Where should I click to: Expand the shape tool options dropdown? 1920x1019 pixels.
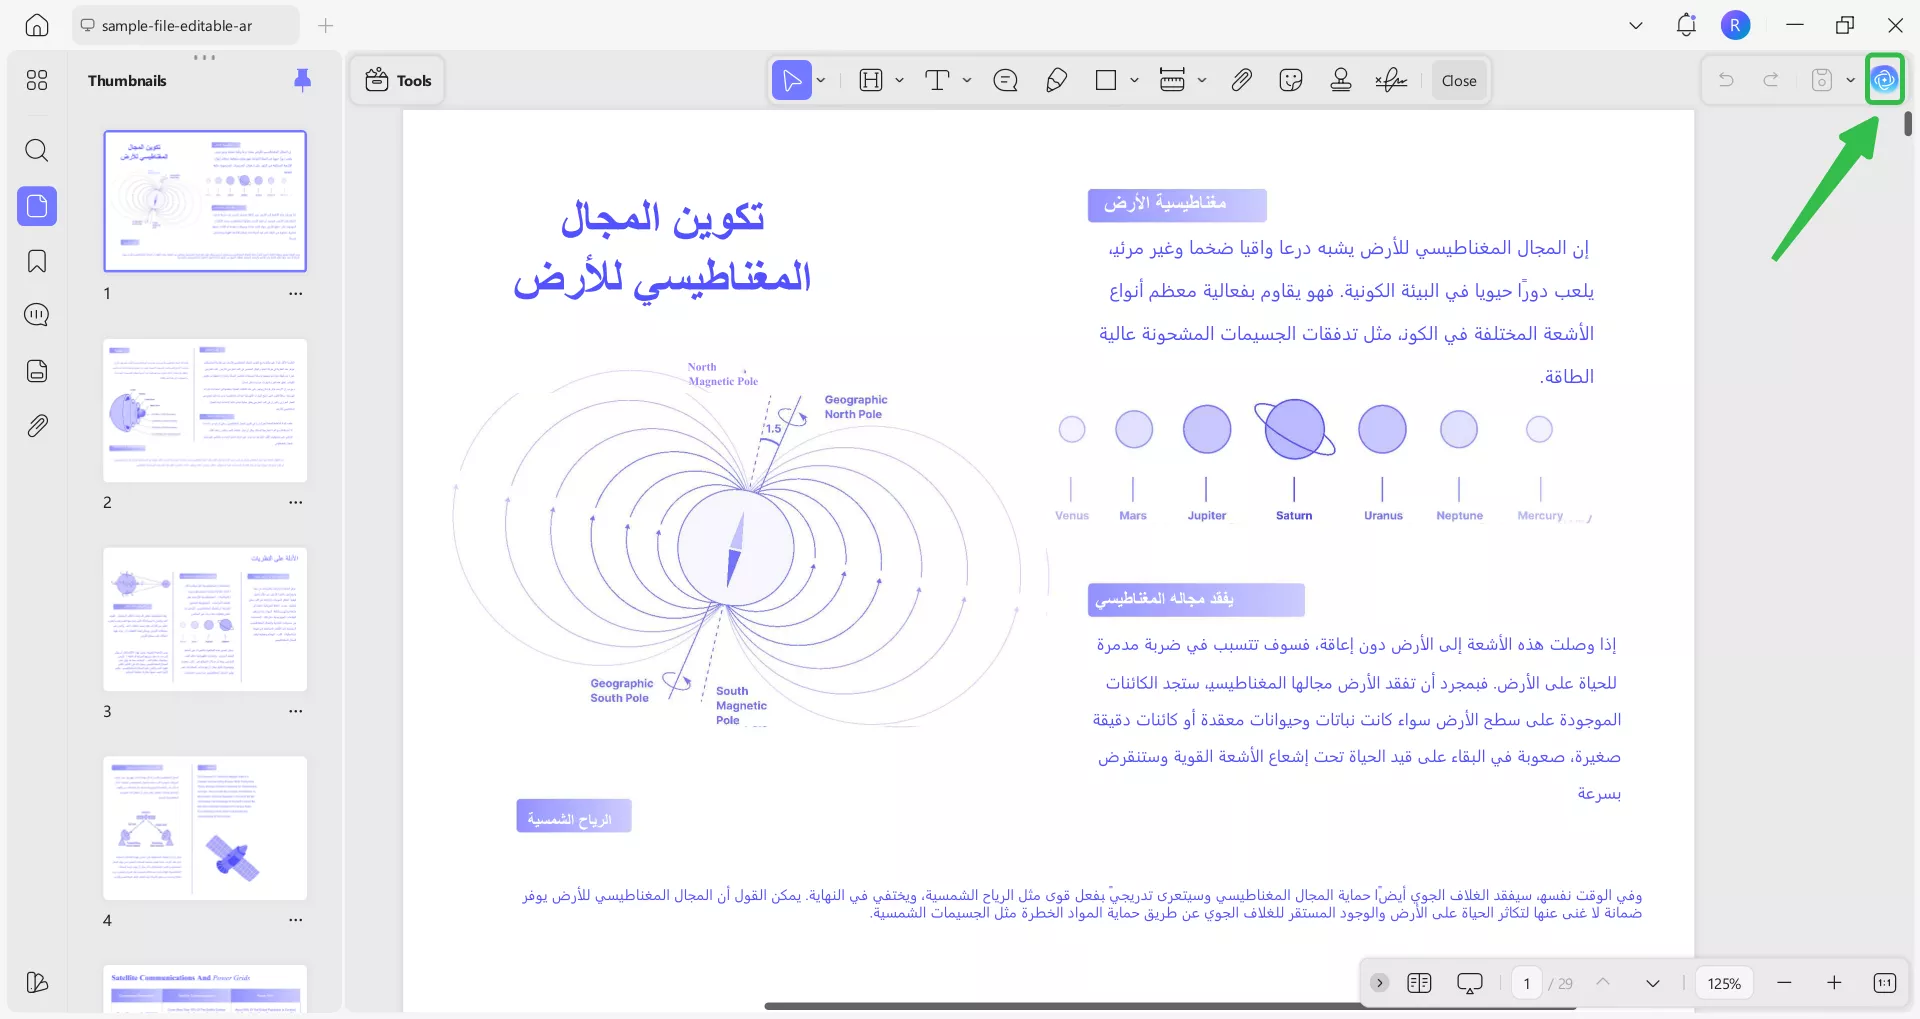pos(1133,80)
